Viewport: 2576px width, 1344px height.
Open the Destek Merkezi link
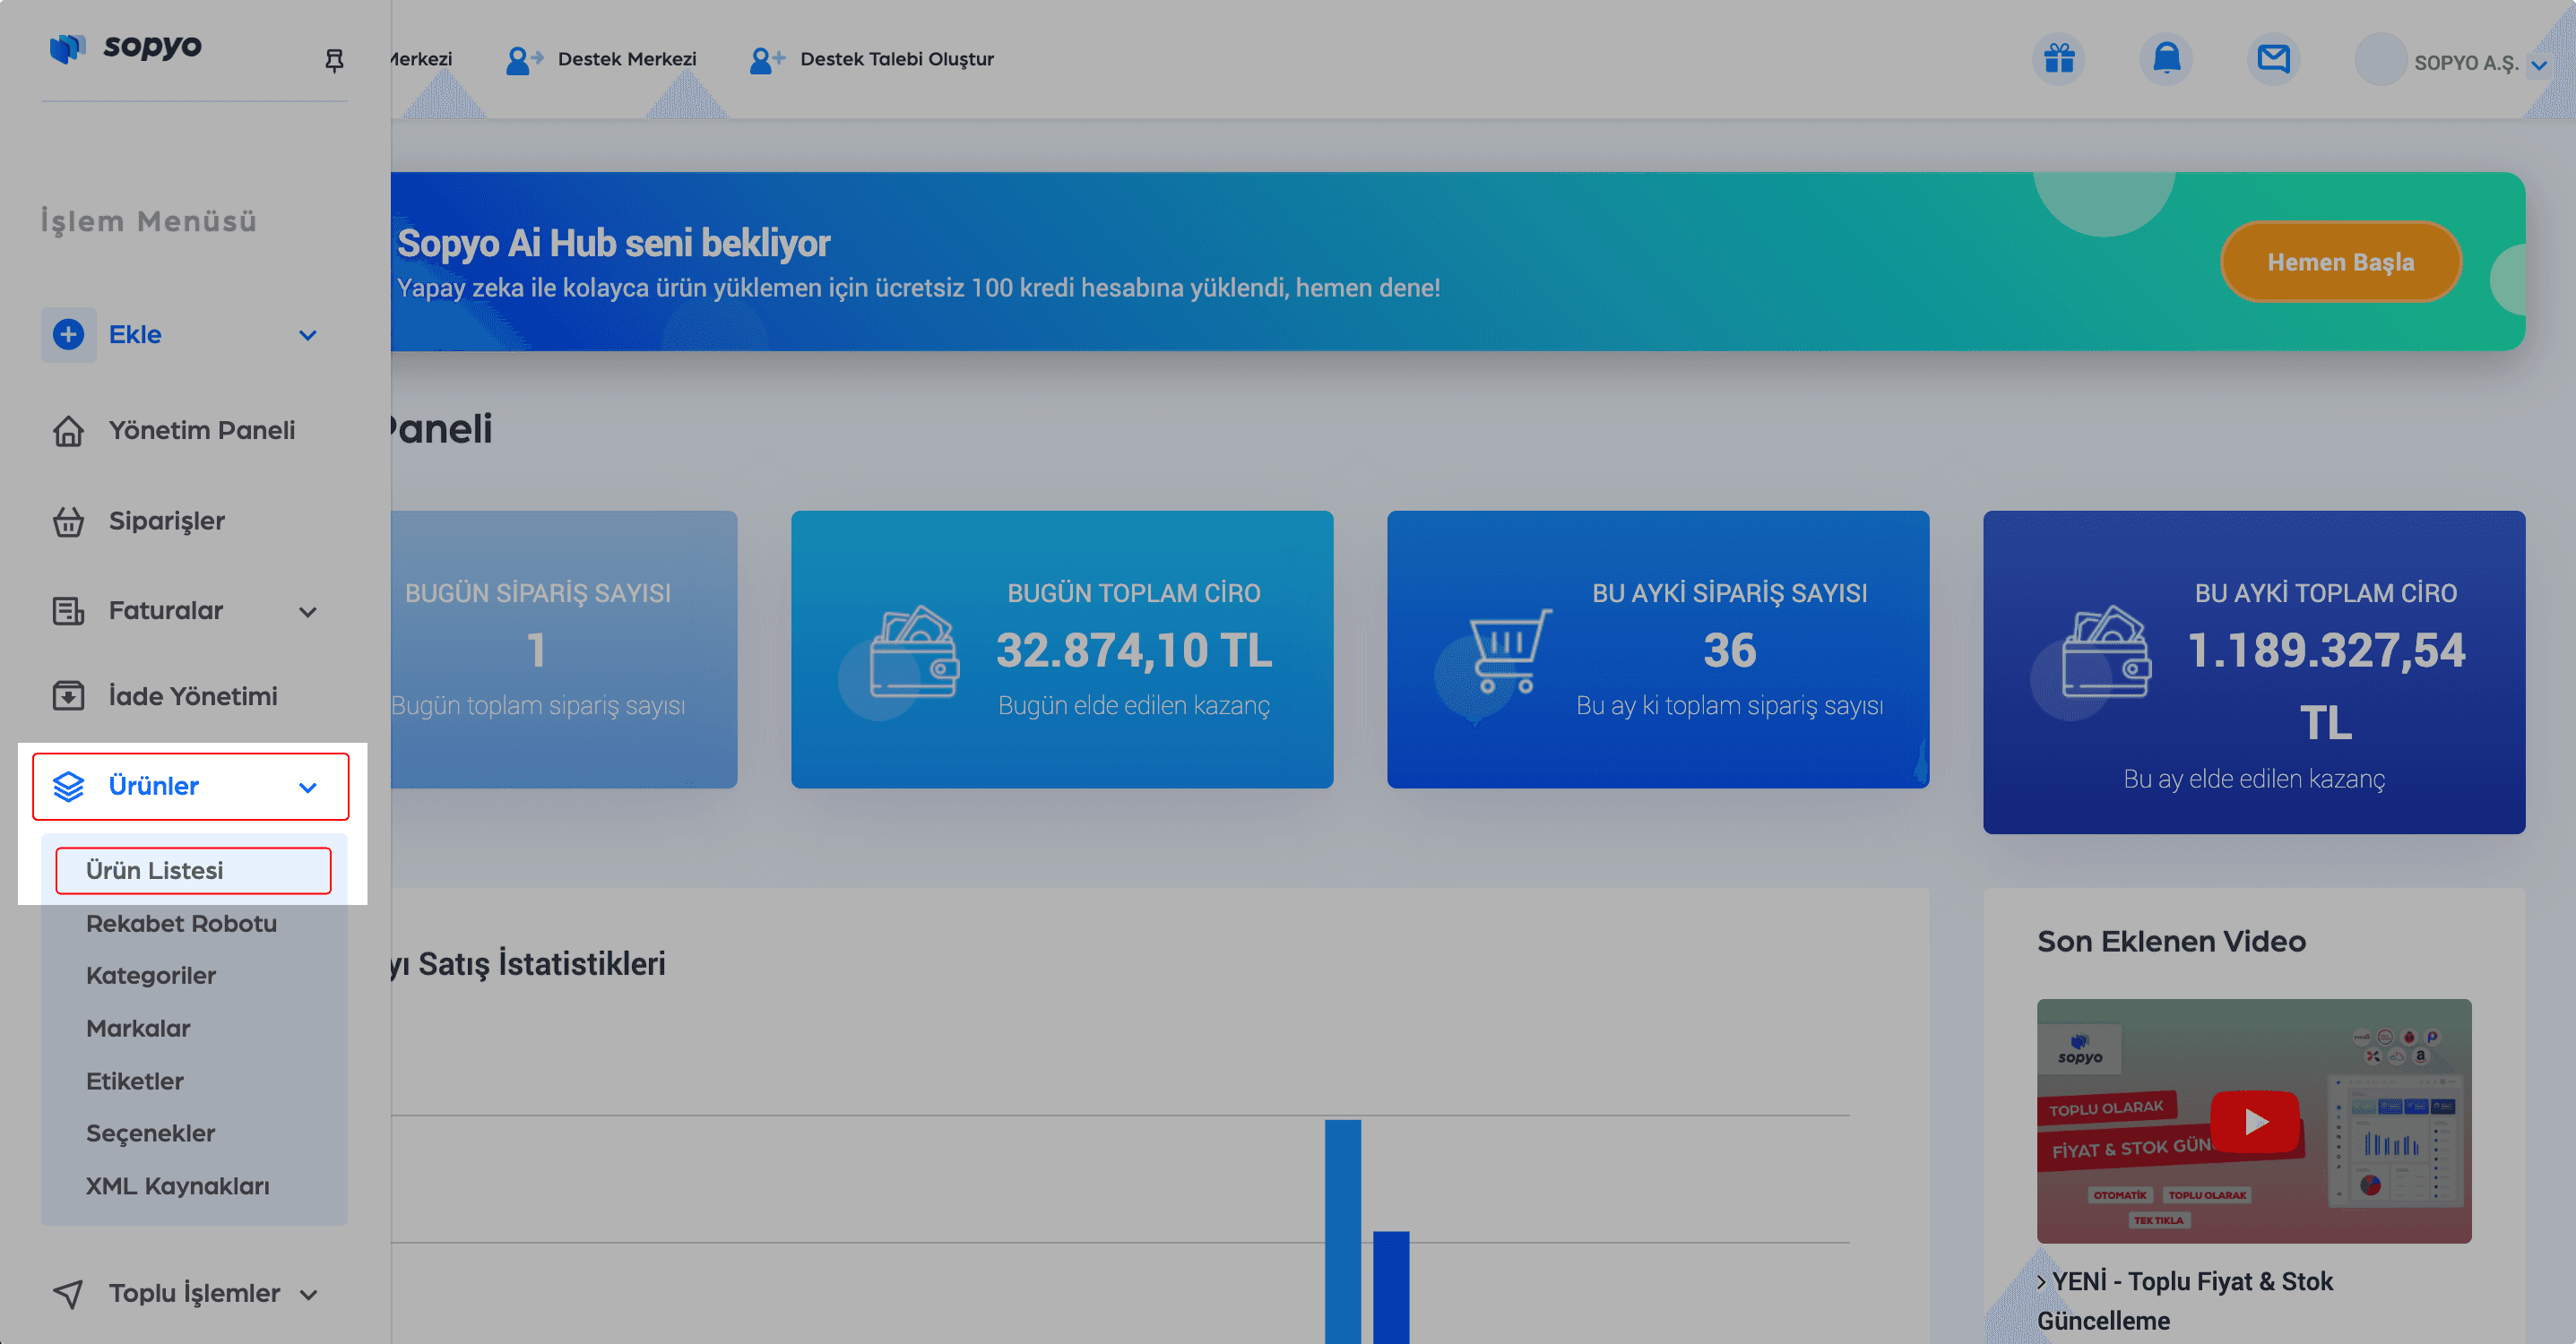click(x=627, y=59)
